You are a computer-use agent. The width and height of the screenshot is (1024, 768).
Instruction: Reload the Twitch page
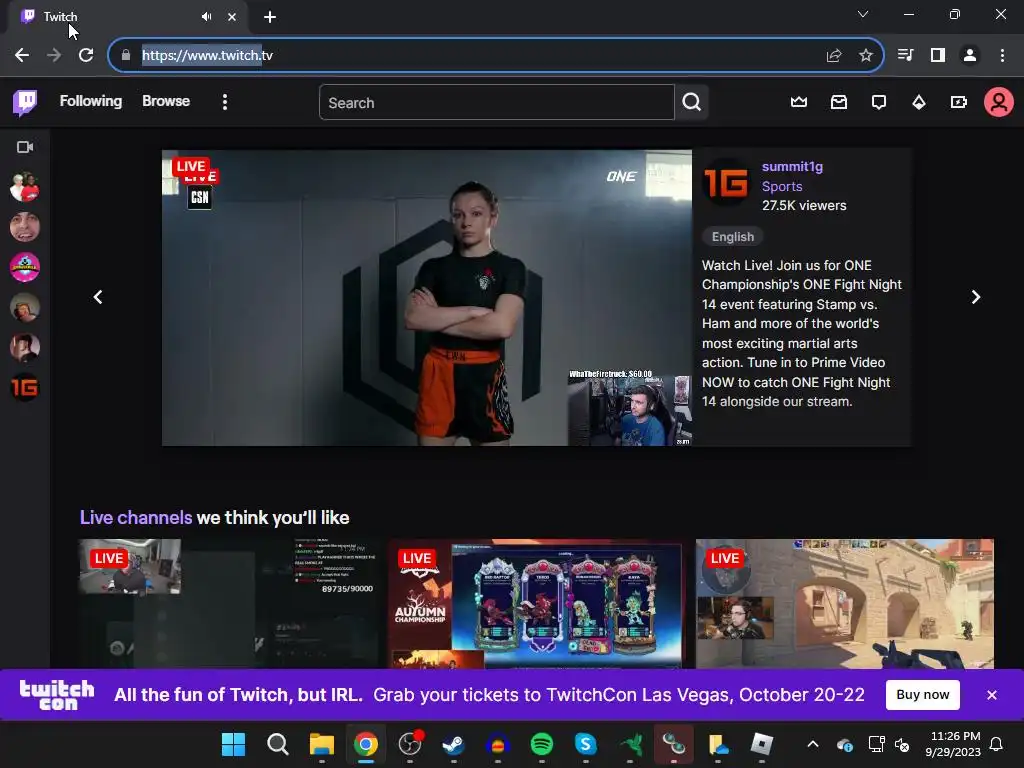tap(86, 56)
